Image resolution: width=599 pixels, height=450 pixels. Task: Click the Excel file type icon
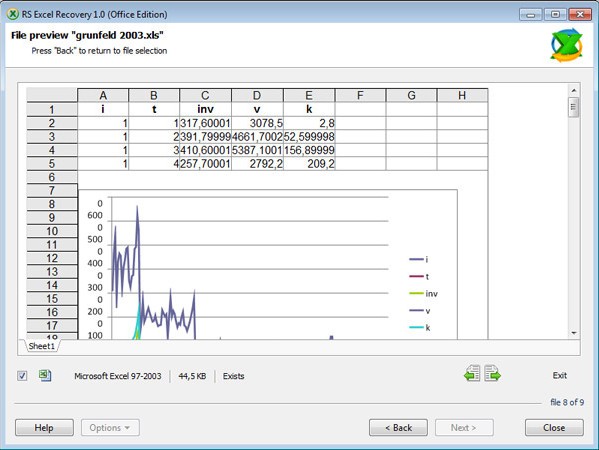(45, 376)
